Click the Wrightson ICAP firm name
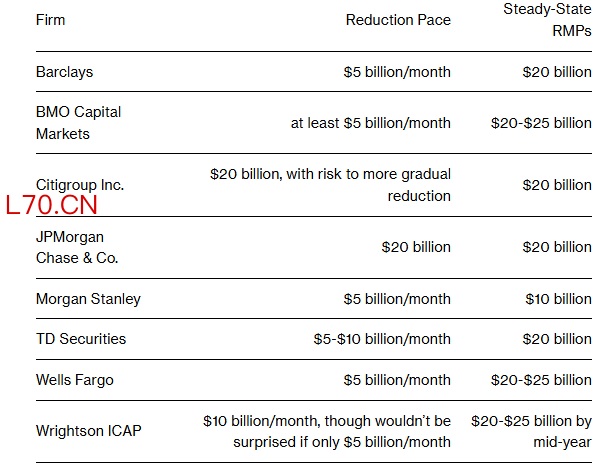Image resolution: width=610 pixels, height=470 pixels. pyautogui.click(x=88, y=431)
